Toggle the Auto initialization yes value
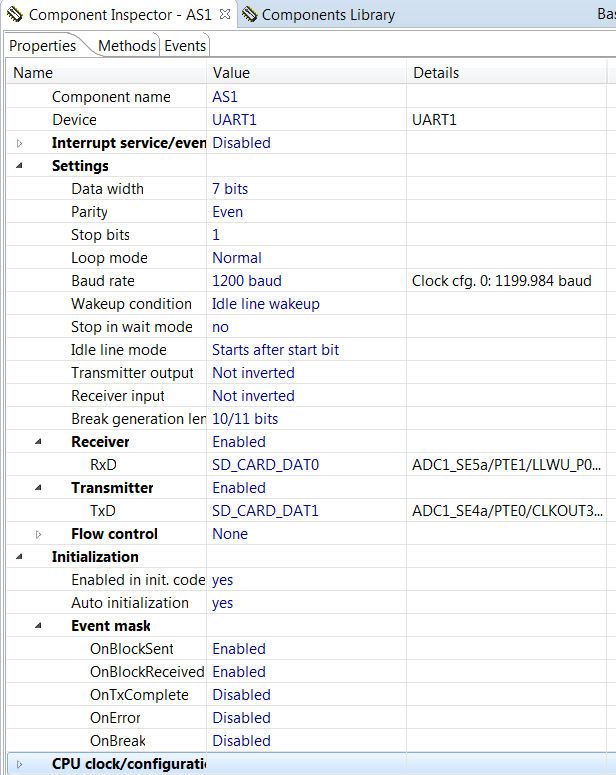This screenshot has width=616, height=775. tap(222, 603)
